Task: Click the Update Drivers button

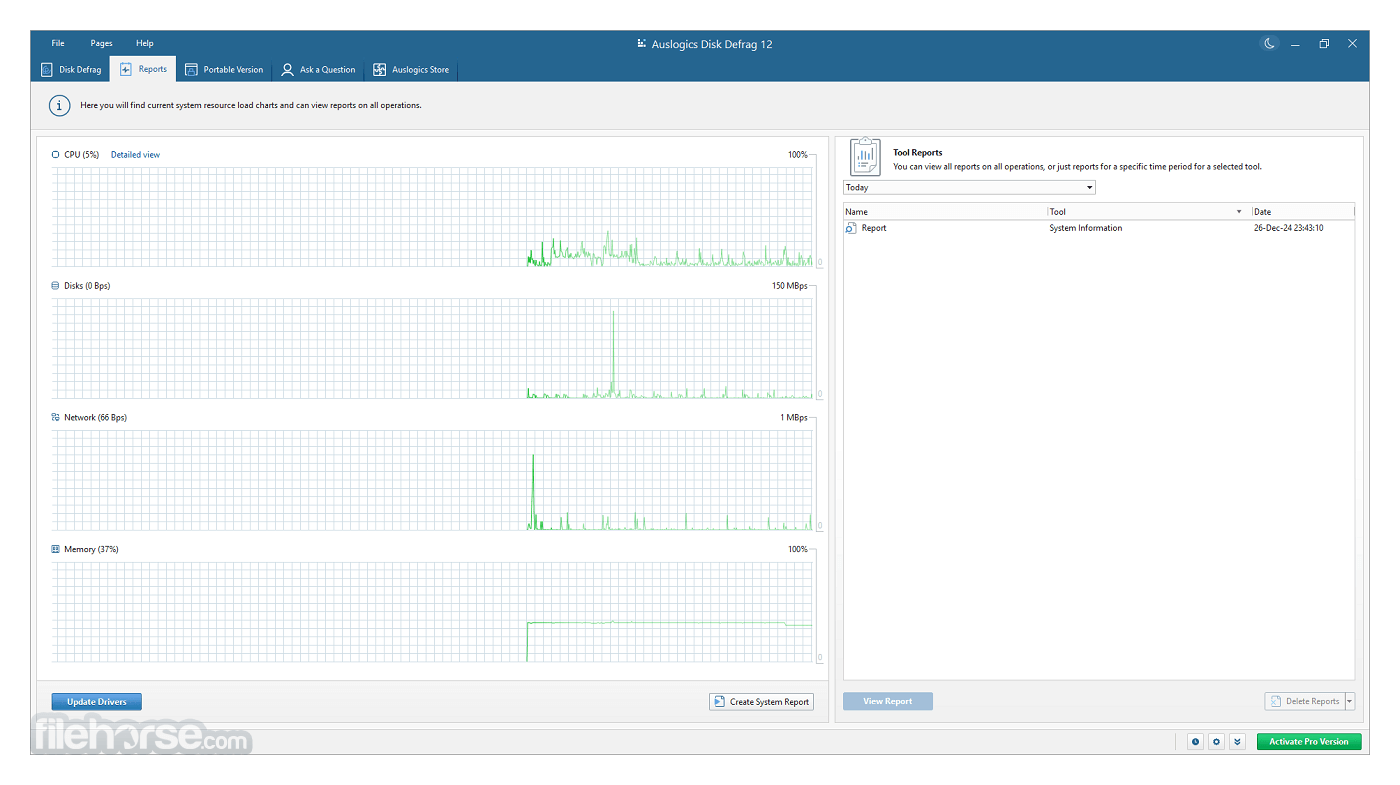Action: [x=97, y=702]
